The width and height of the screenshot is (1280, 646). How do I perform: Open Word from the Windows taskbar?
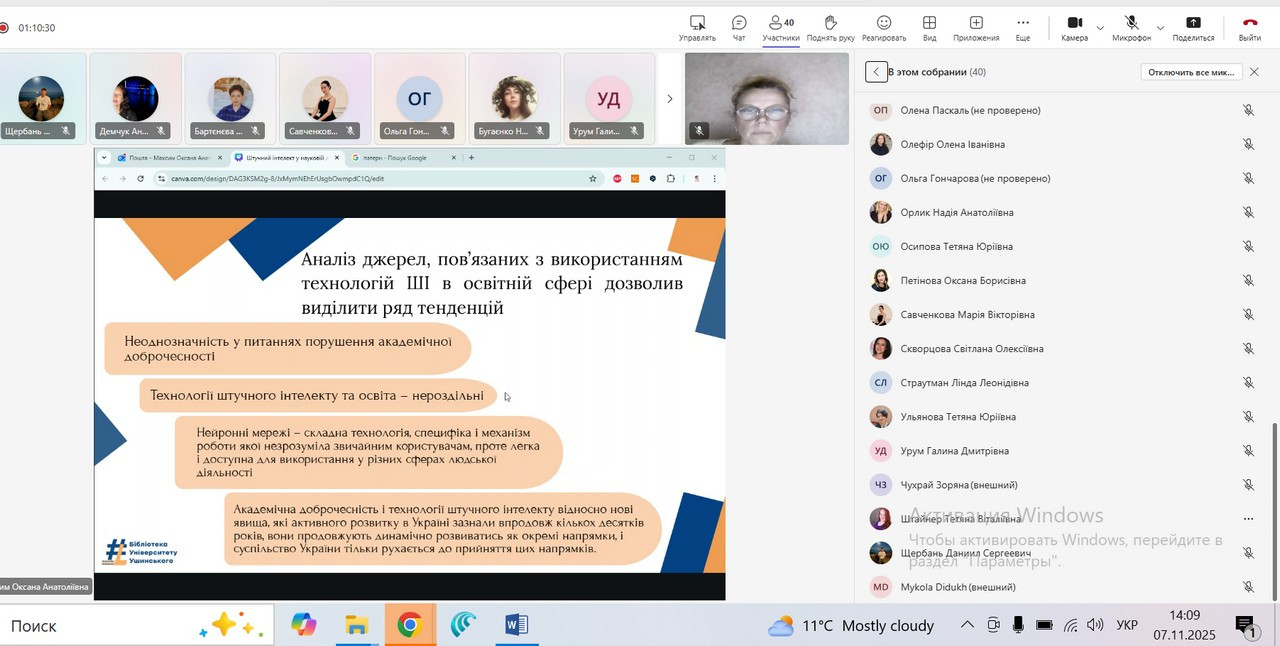(516, 625)
